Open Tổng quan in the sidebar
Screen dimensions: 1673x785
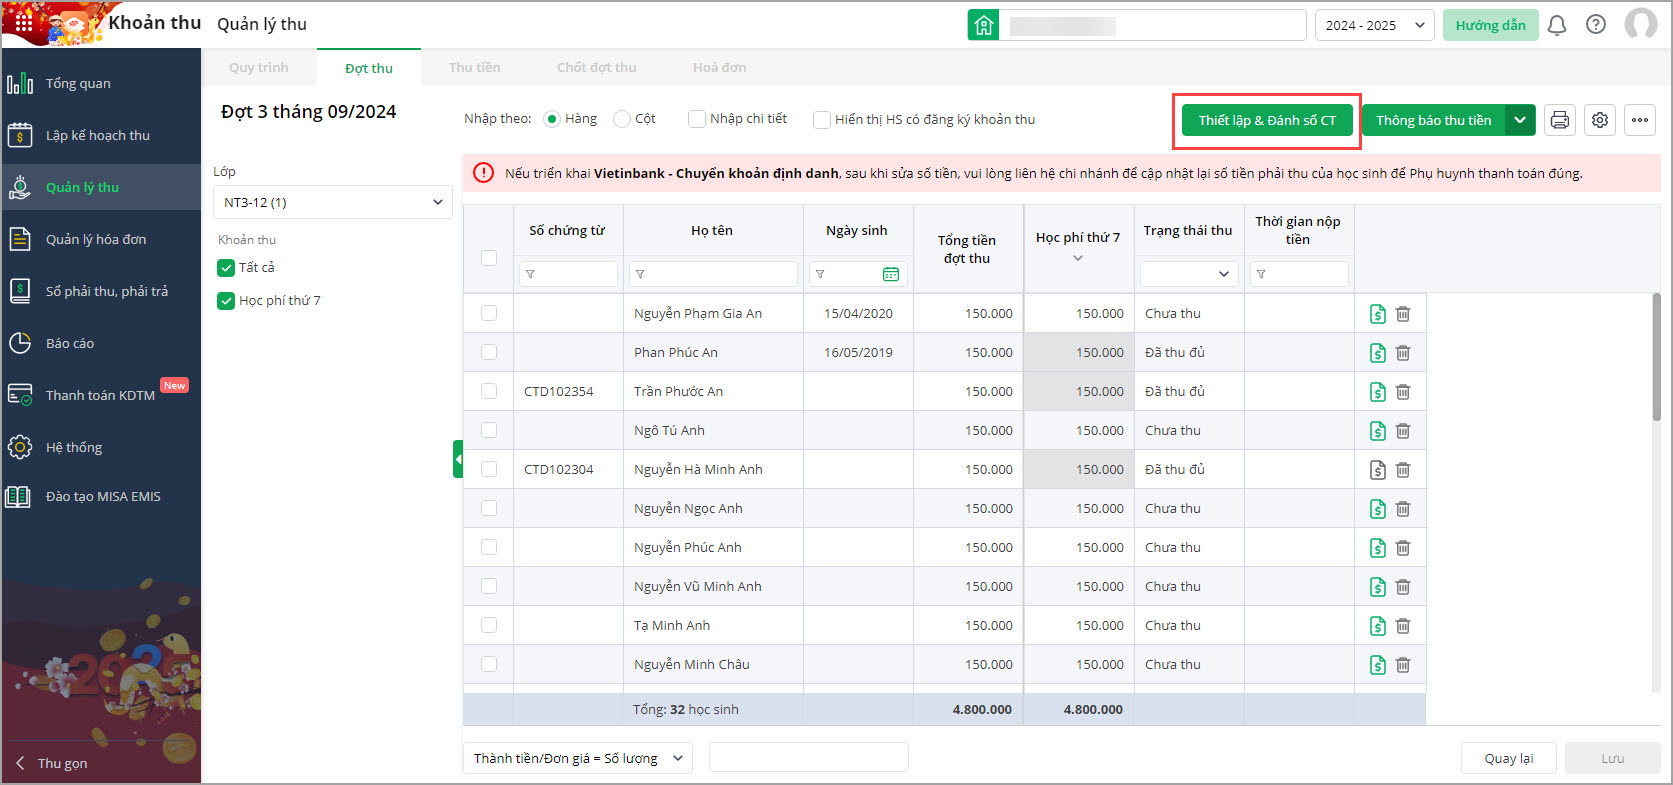coord(101,83)
